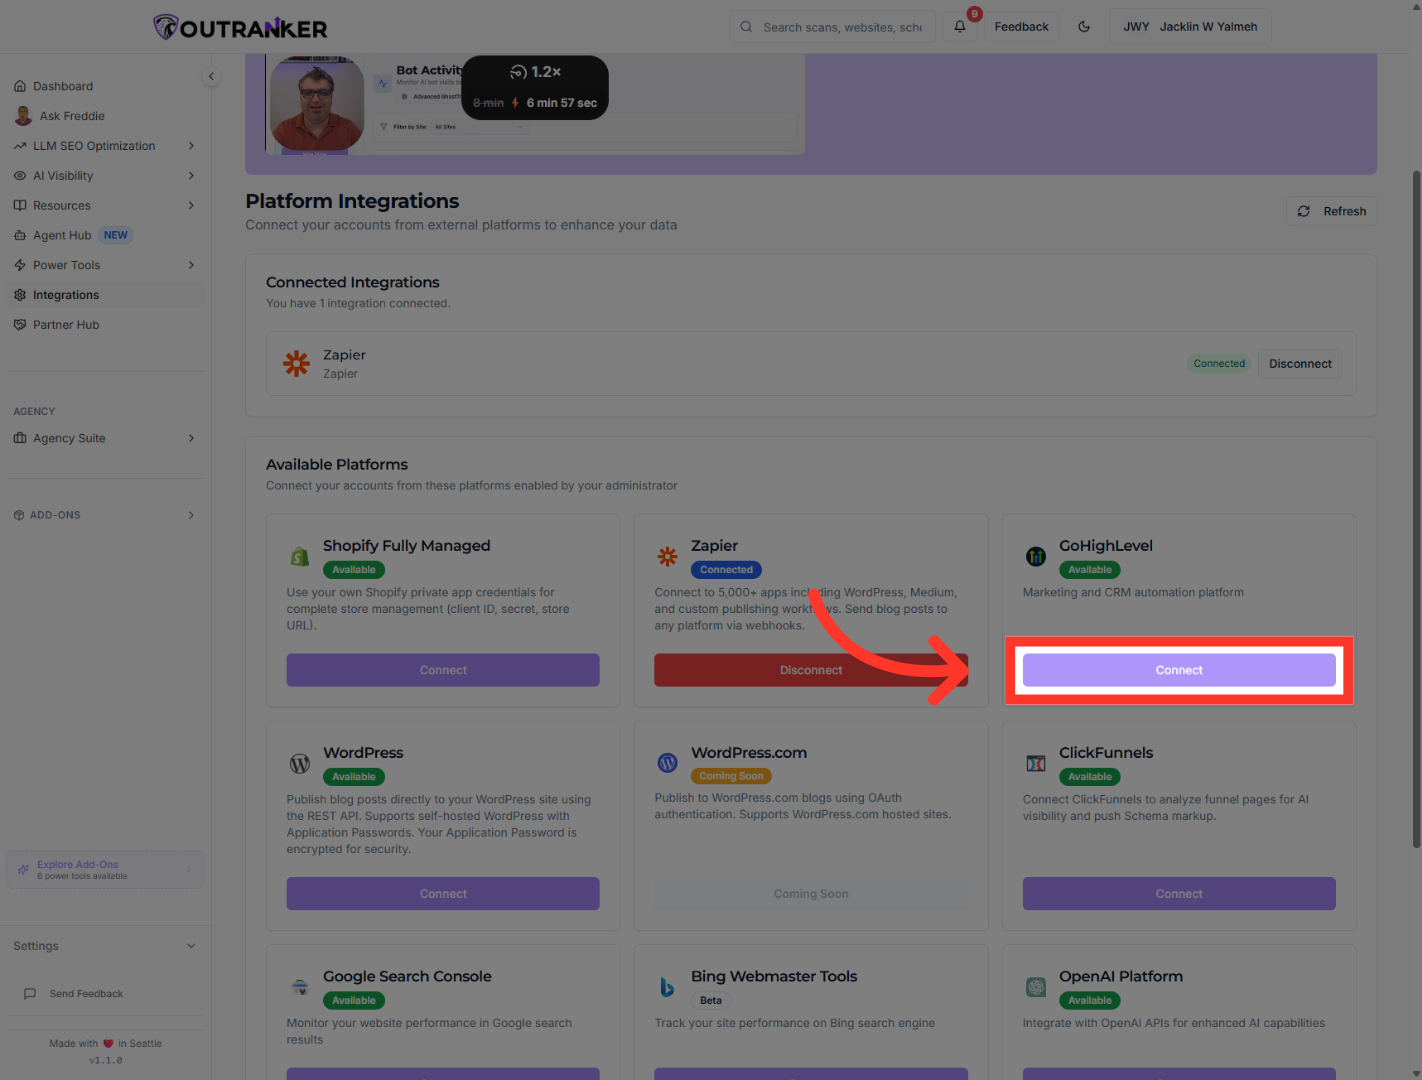Connect the Shopify Fully Managed integration
This screenshot has width=1422, height=1080.
443,670
